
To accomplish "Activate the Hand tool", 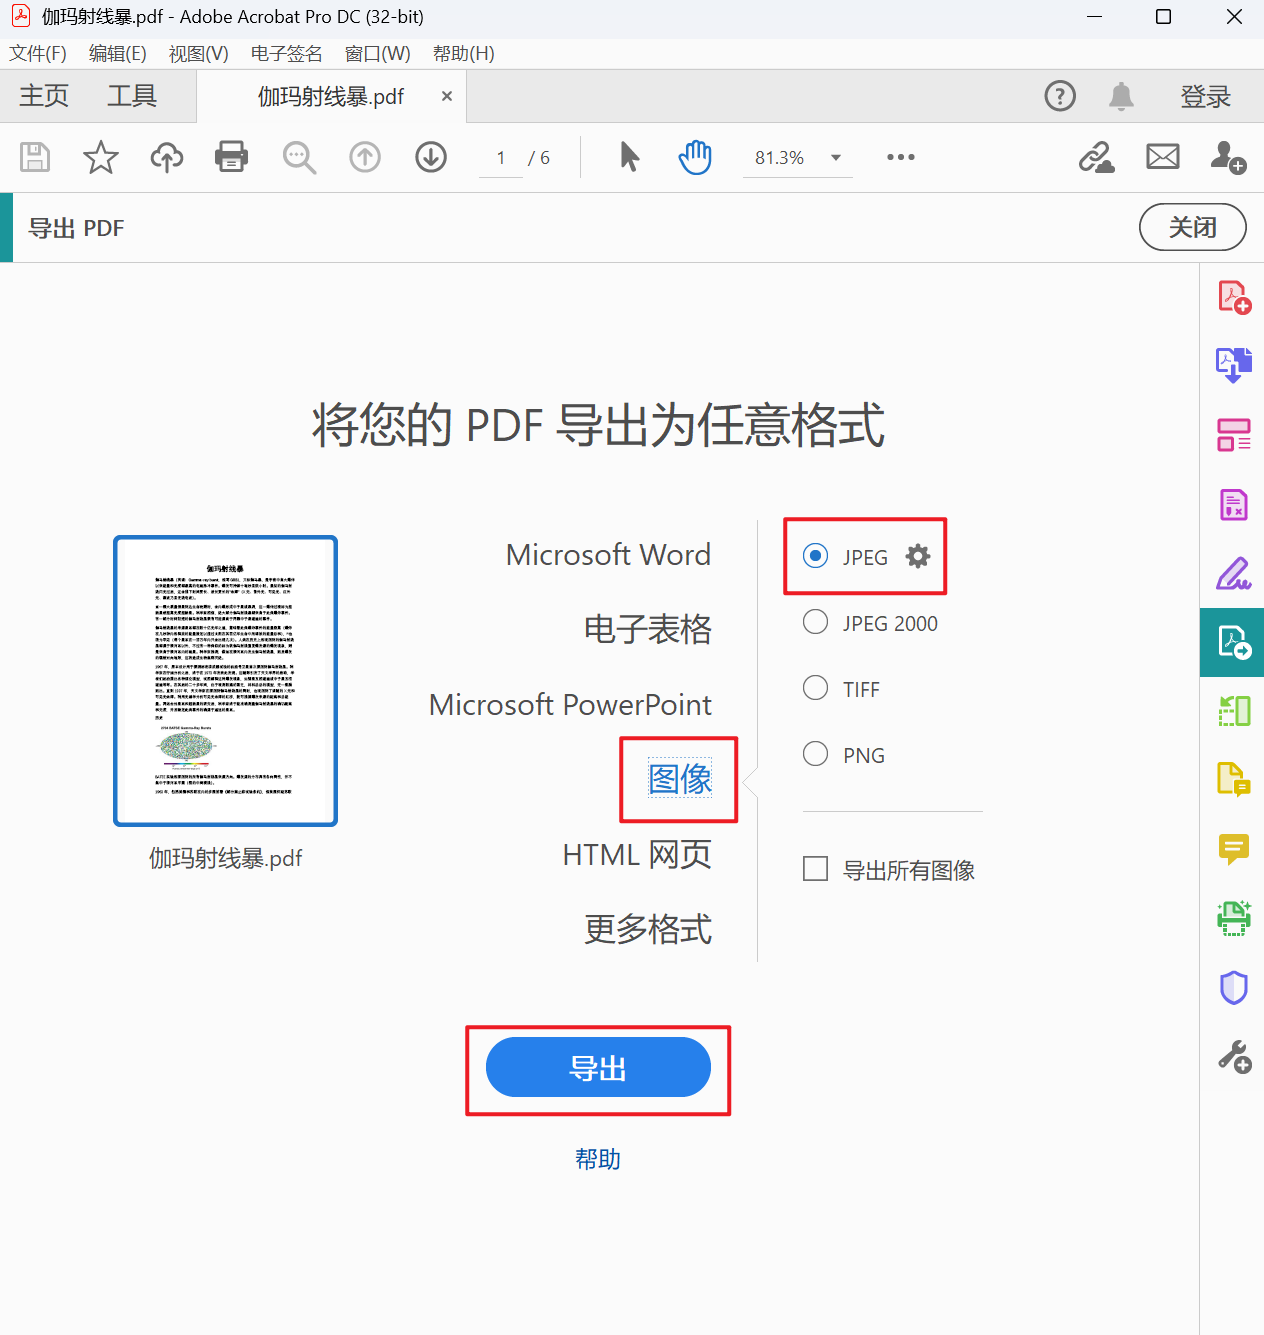I will point(694,157).
